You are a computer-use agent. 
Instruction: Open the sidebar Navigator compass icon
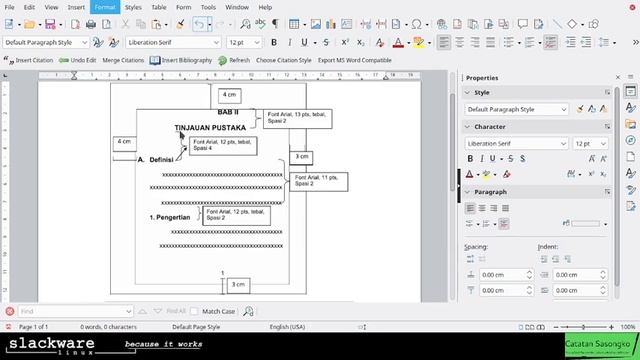631,140
